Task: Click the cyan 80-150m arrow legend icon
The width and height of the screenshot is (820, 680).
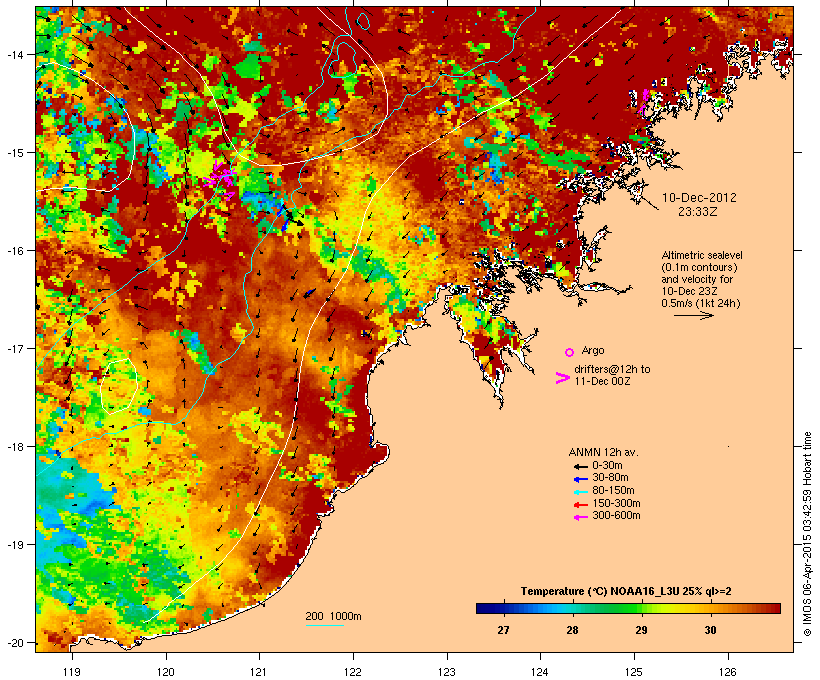Action: click(581, 492)
